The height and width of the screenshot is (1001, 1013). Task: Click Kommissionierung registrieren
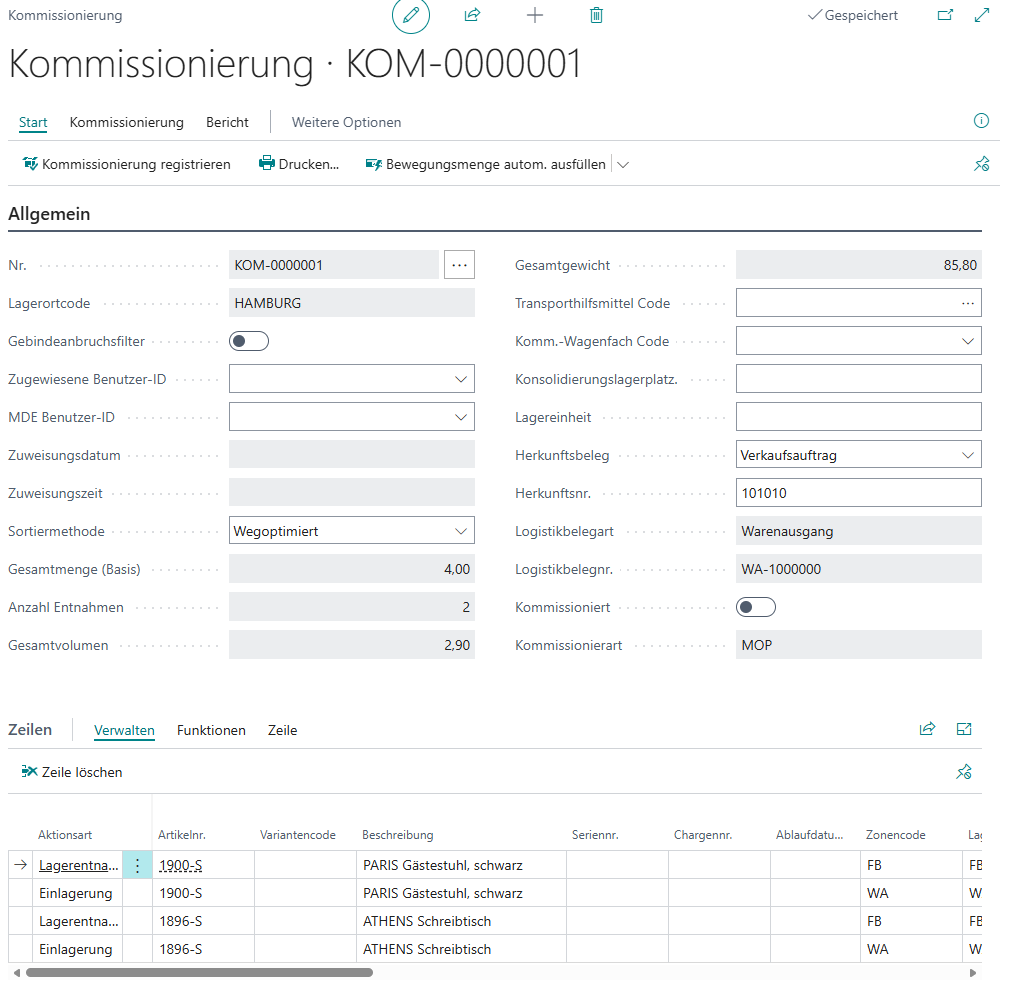[126, 163]
